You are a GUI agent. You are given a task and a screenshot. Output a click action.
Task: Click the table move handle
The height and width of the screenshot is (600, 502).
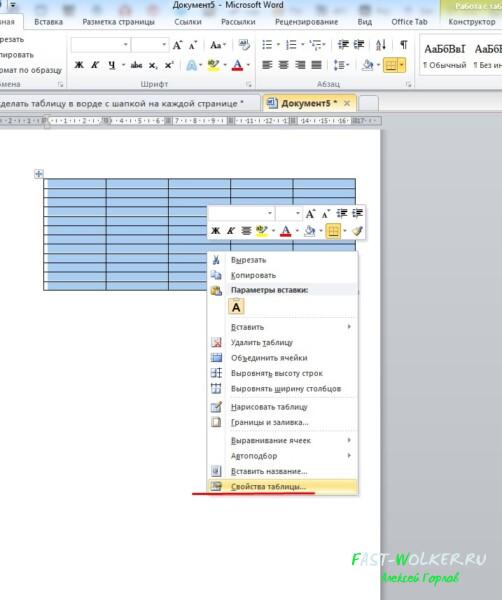[x=39, y=174]
